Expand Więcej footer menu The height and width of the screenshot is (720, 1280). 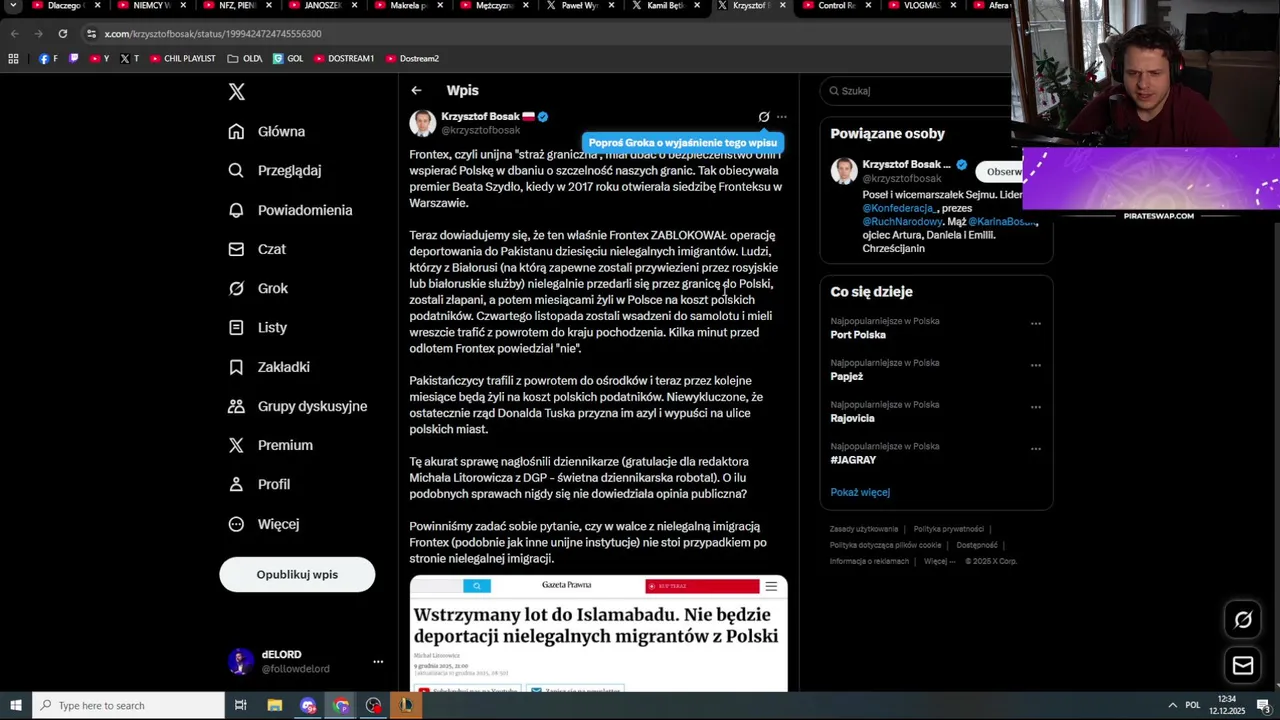(x=938, y=561)
